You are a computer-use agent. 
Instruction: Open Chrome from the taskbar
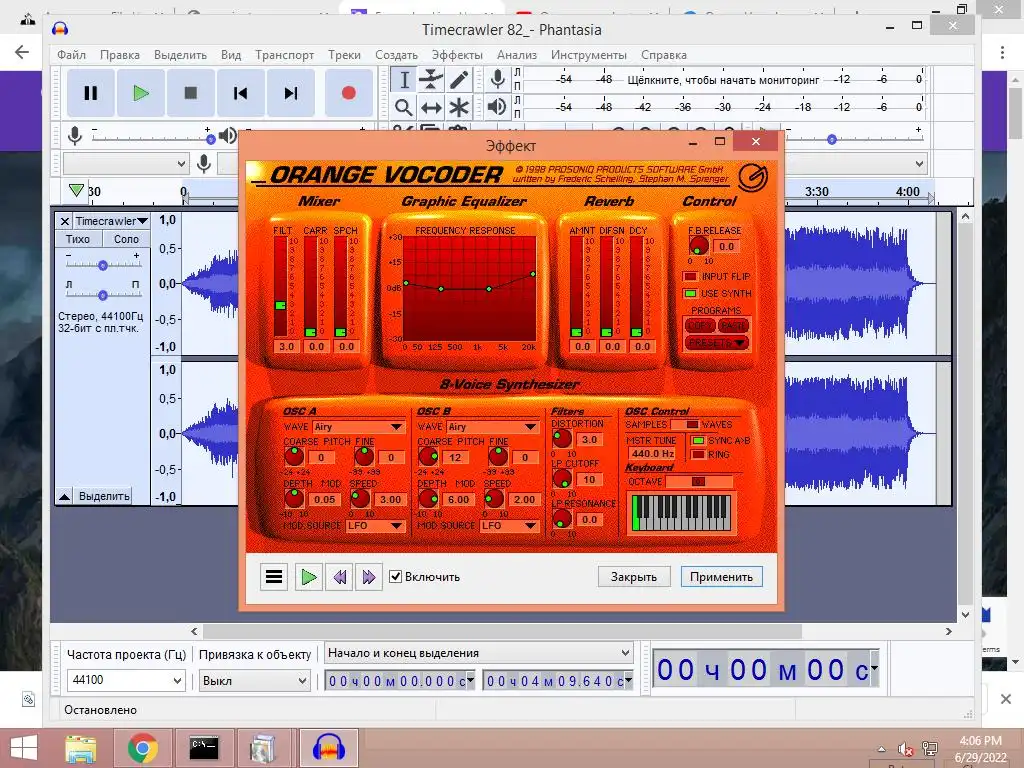click(x=142, y=748)
